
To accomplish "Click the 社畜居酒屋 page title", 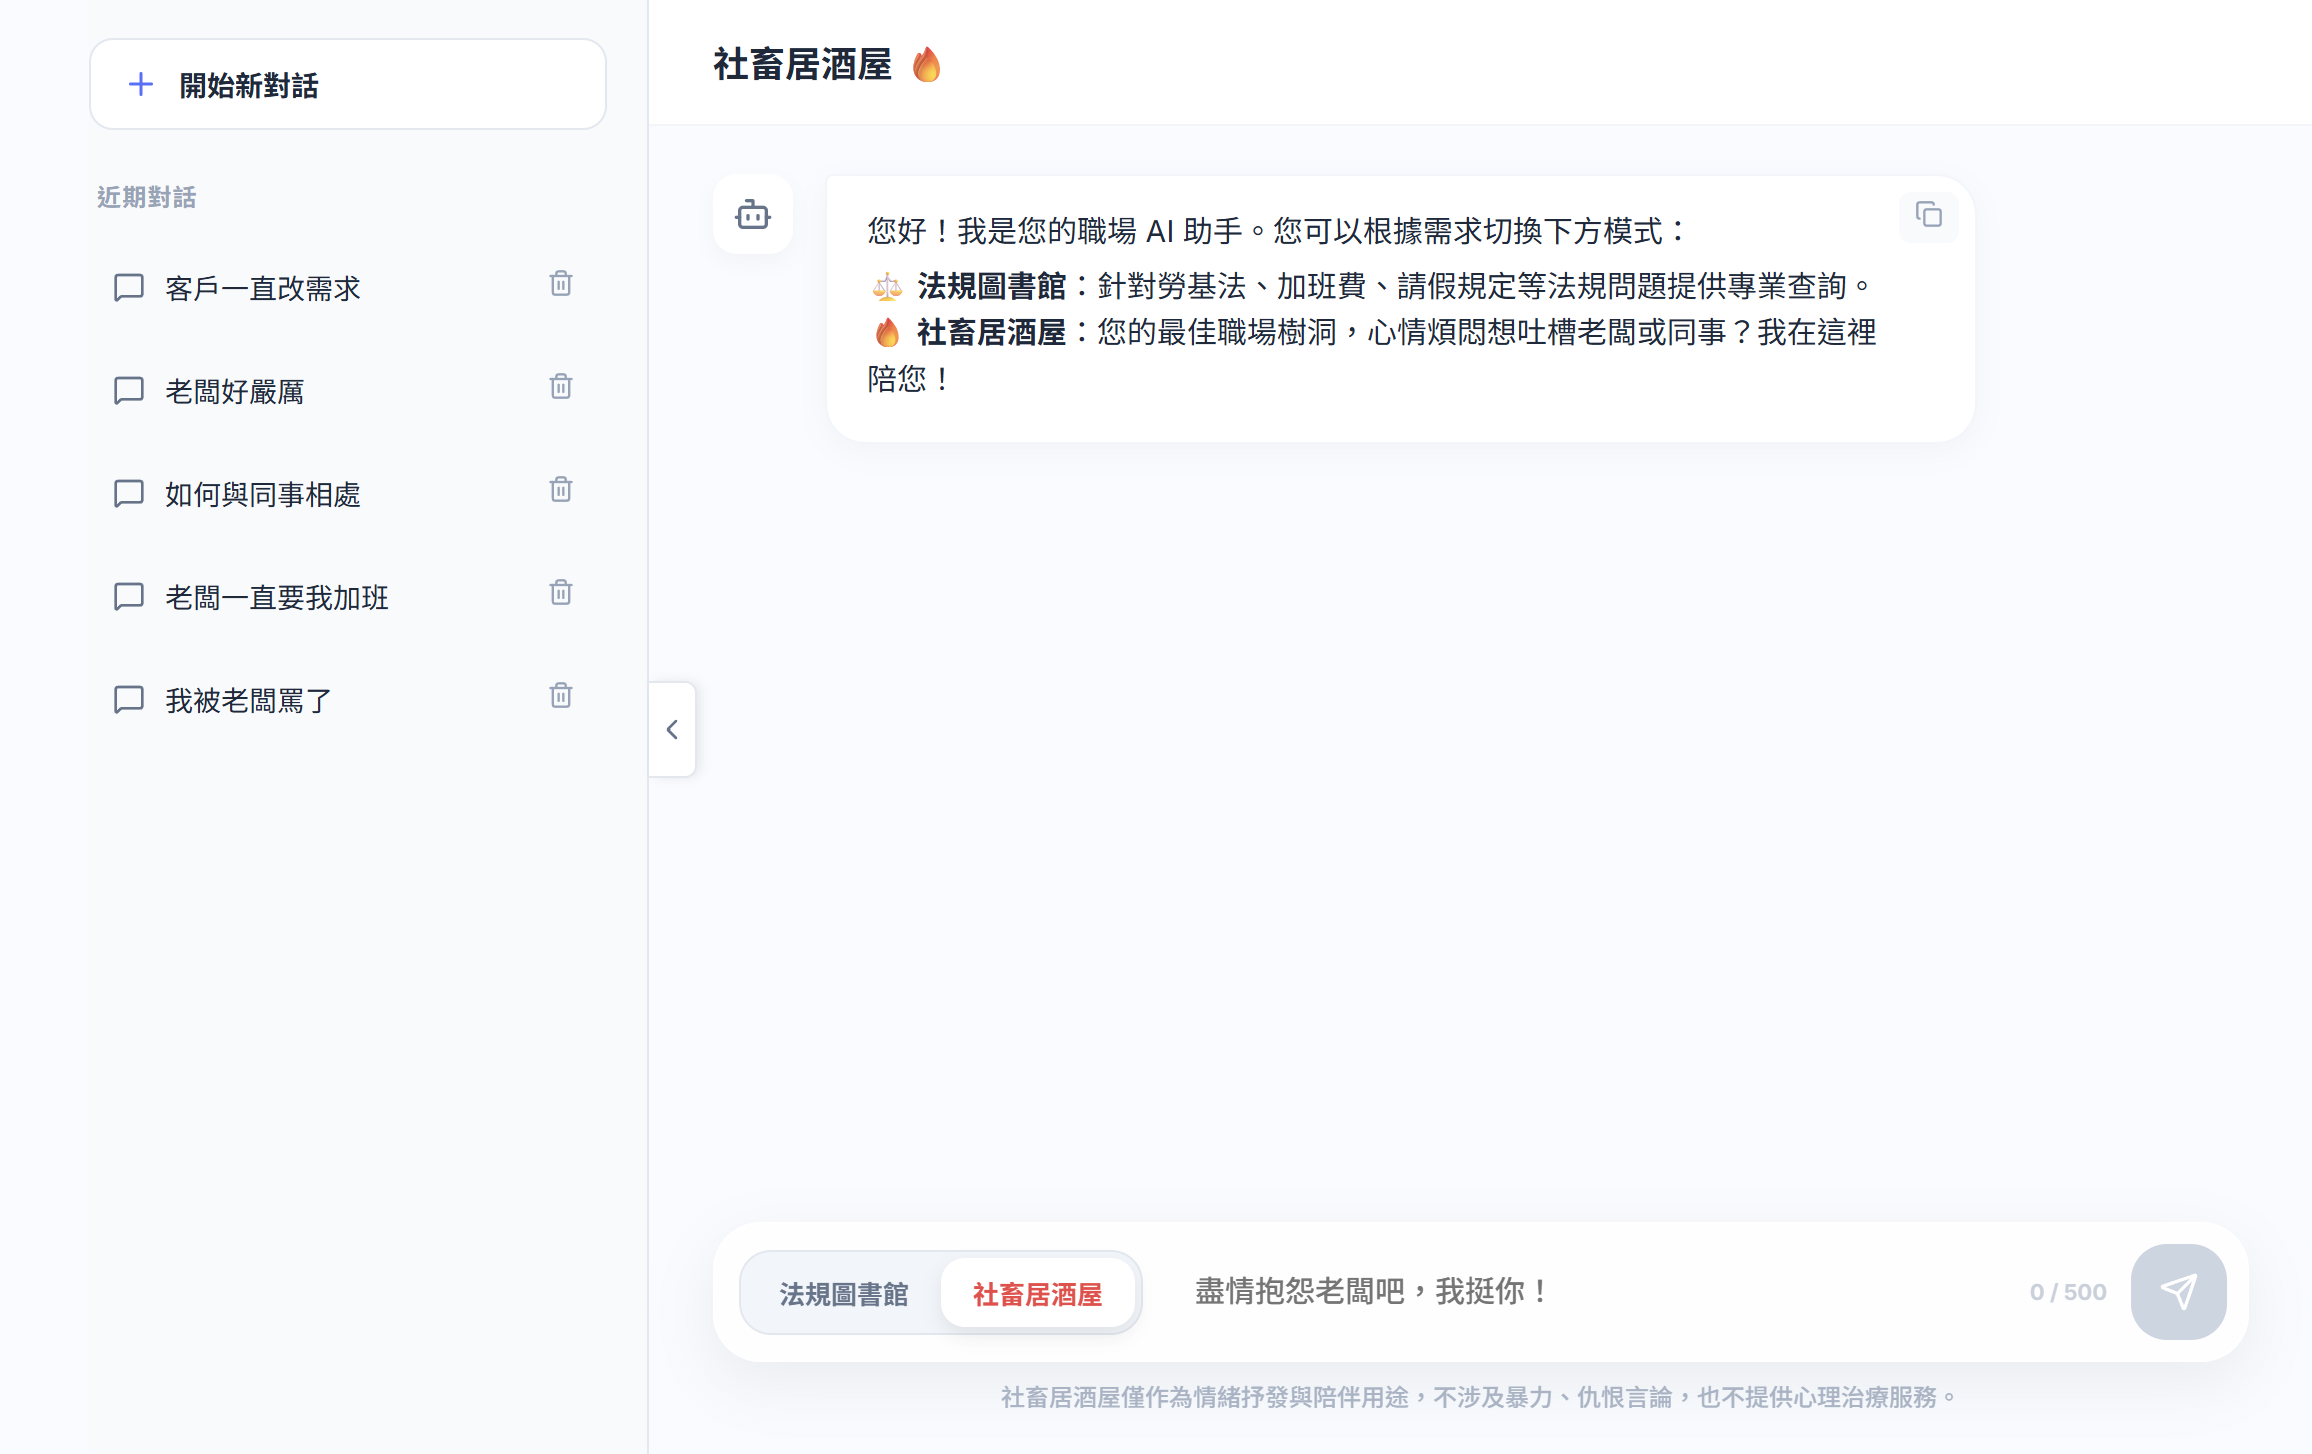I will (802, 65).
